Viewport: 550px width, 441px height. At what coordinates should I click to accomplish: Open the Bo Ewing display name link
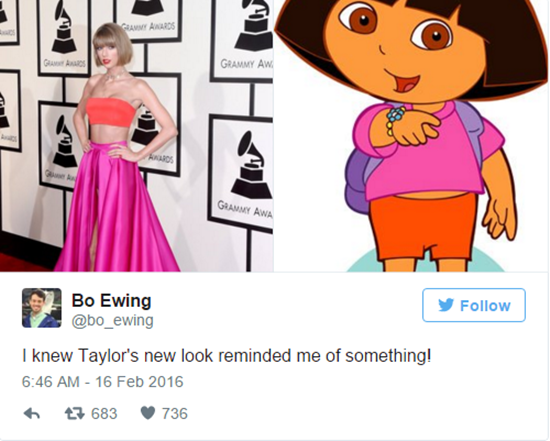pyautogui.click(x=111, y=301)
